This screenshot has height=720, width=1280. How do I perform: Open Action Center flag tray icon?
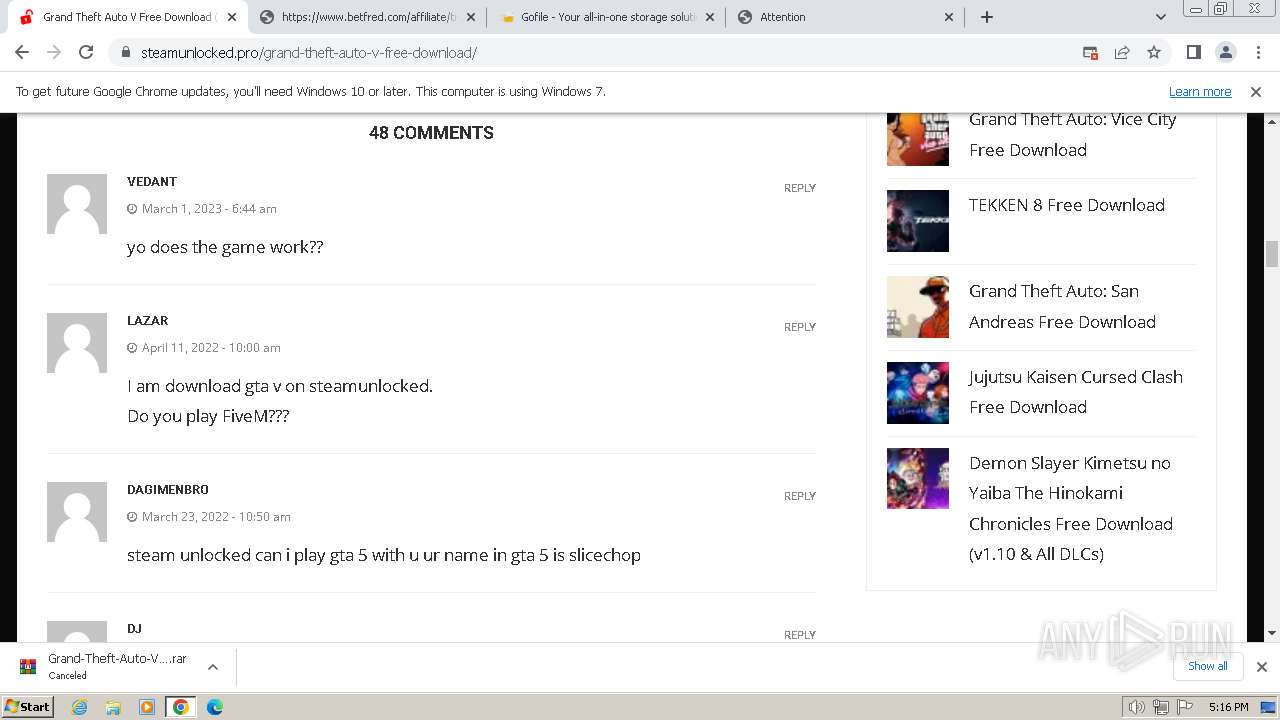(1185, 707)
